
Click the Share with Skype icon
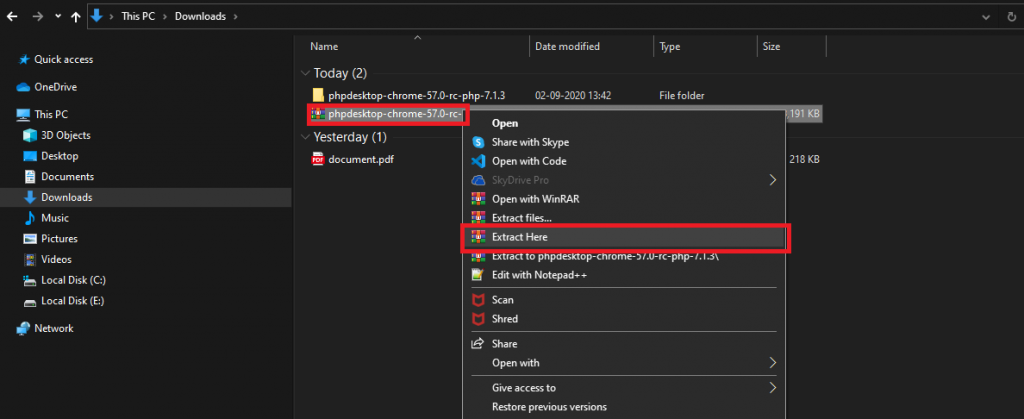[x=477, y=142]
